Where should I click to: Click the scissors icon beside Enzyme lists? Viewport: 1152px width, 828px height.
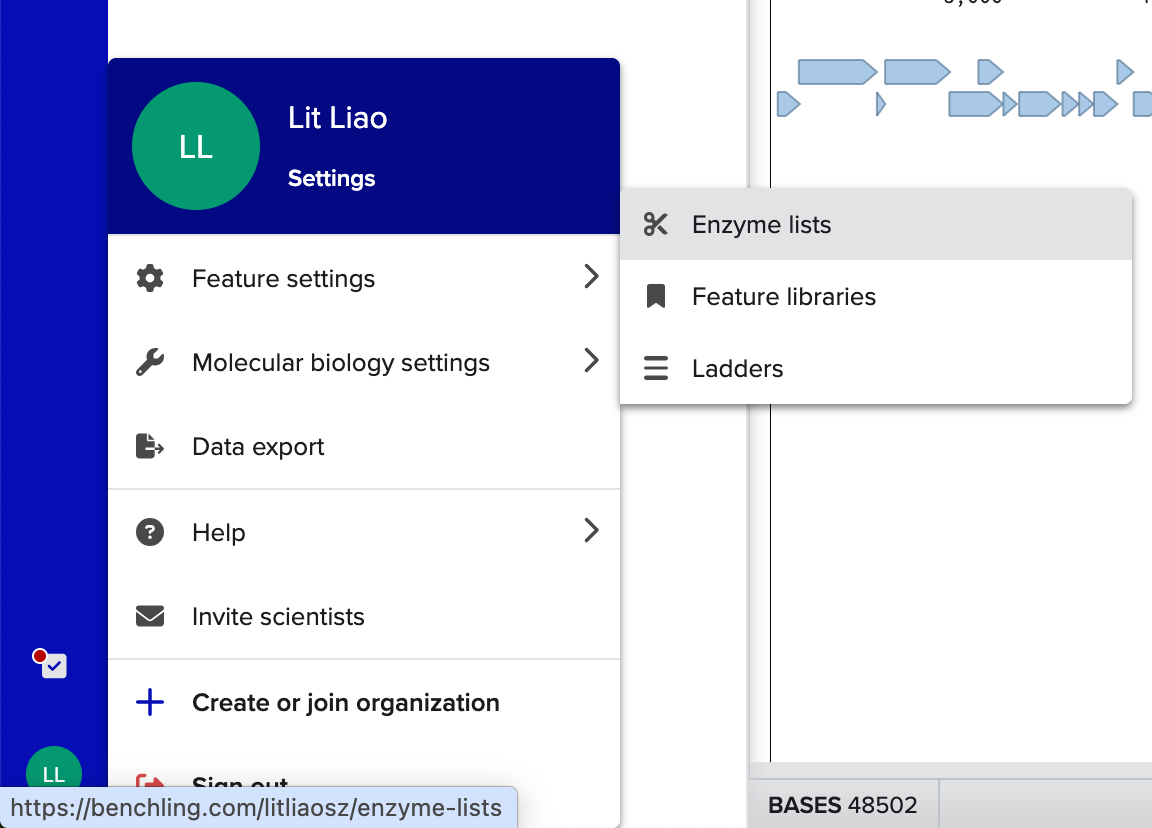pos(656,225)
